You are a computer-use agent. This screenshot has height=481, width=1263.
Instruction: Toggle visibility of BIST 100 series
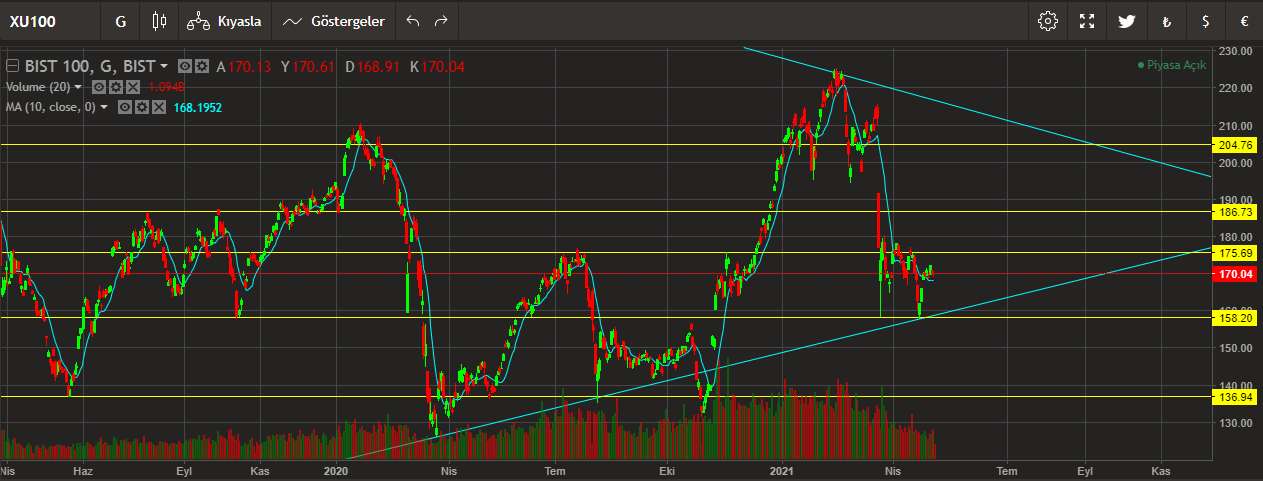click(x=185, y=66)
